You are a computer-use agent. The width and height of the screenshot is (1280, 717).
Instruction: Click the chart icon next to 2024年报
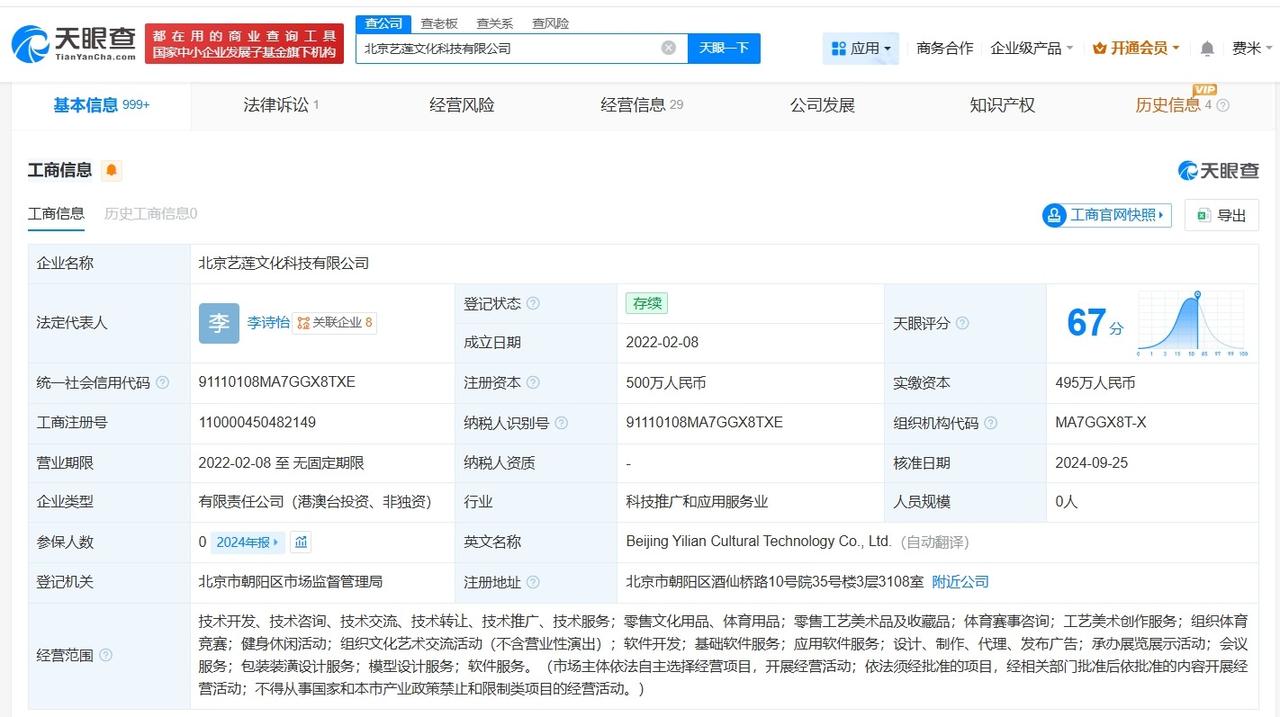pyautogui.click(x=301, y=542)
